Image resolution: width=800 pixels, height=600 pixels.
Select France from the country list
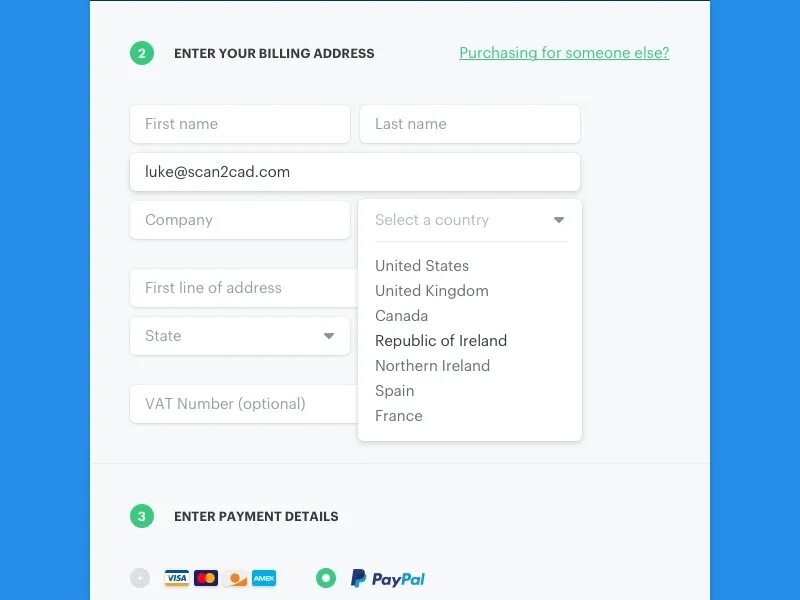tap(399, 416)
